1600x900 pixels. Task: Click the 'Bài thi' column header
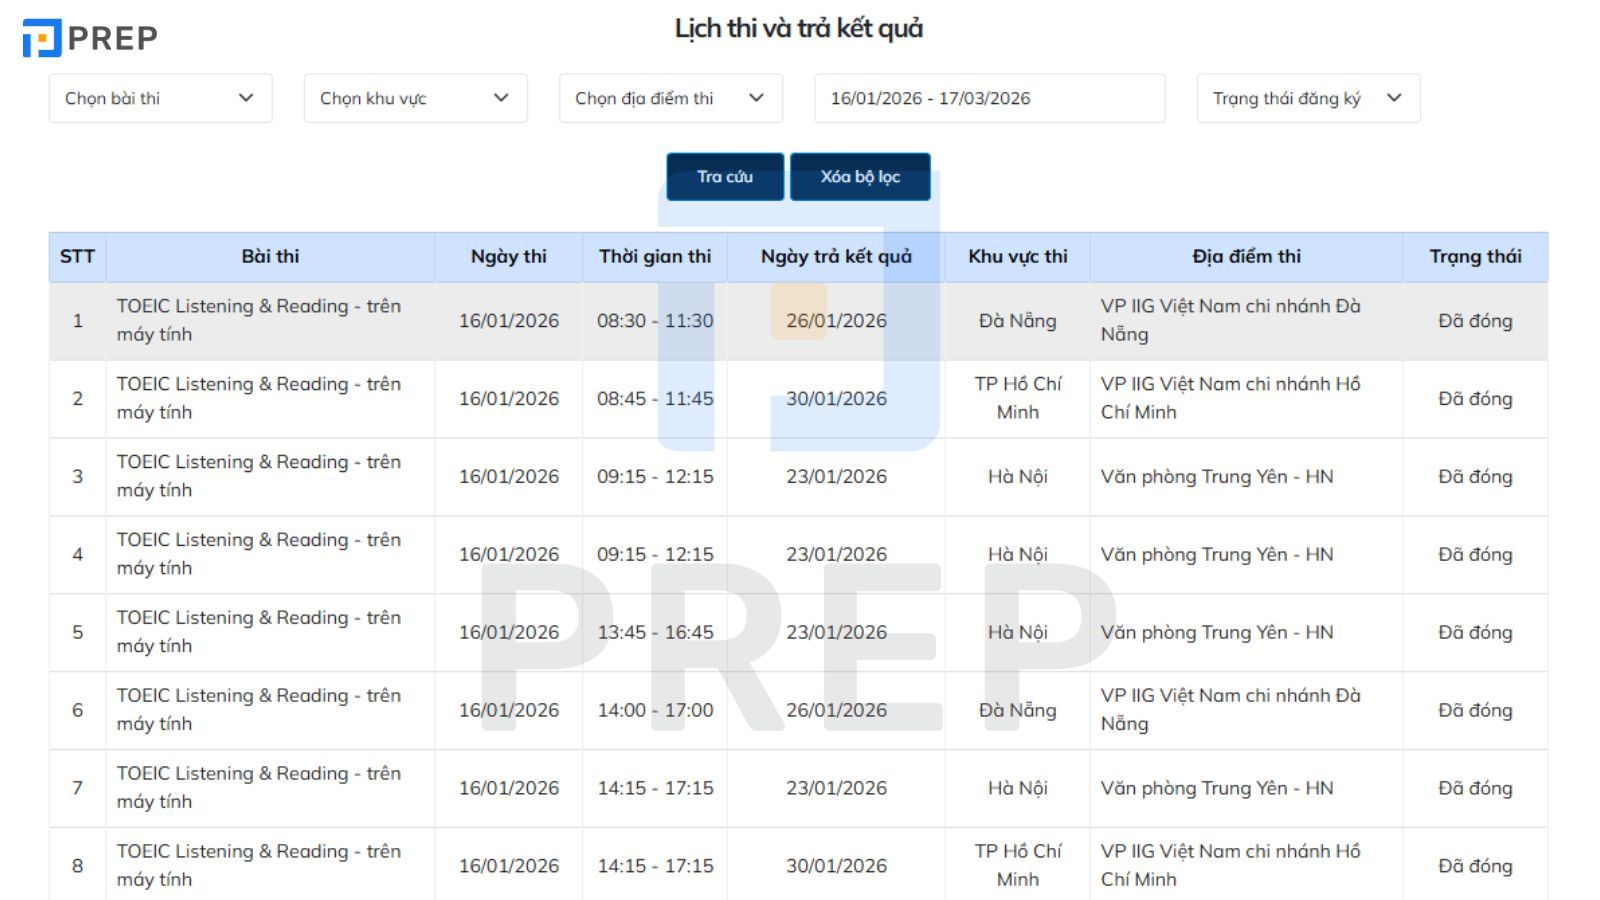pos(270,257)
